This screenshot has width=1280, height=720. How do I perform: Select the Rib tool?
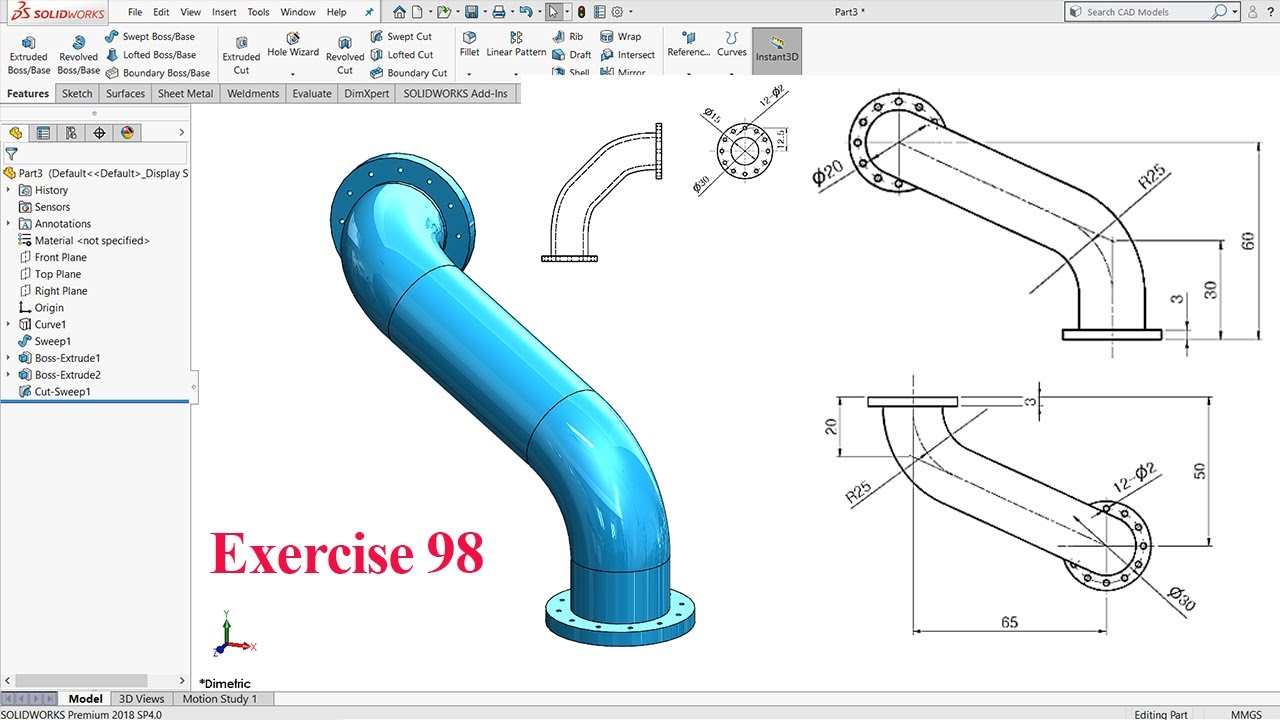click(x=567, y=37)
